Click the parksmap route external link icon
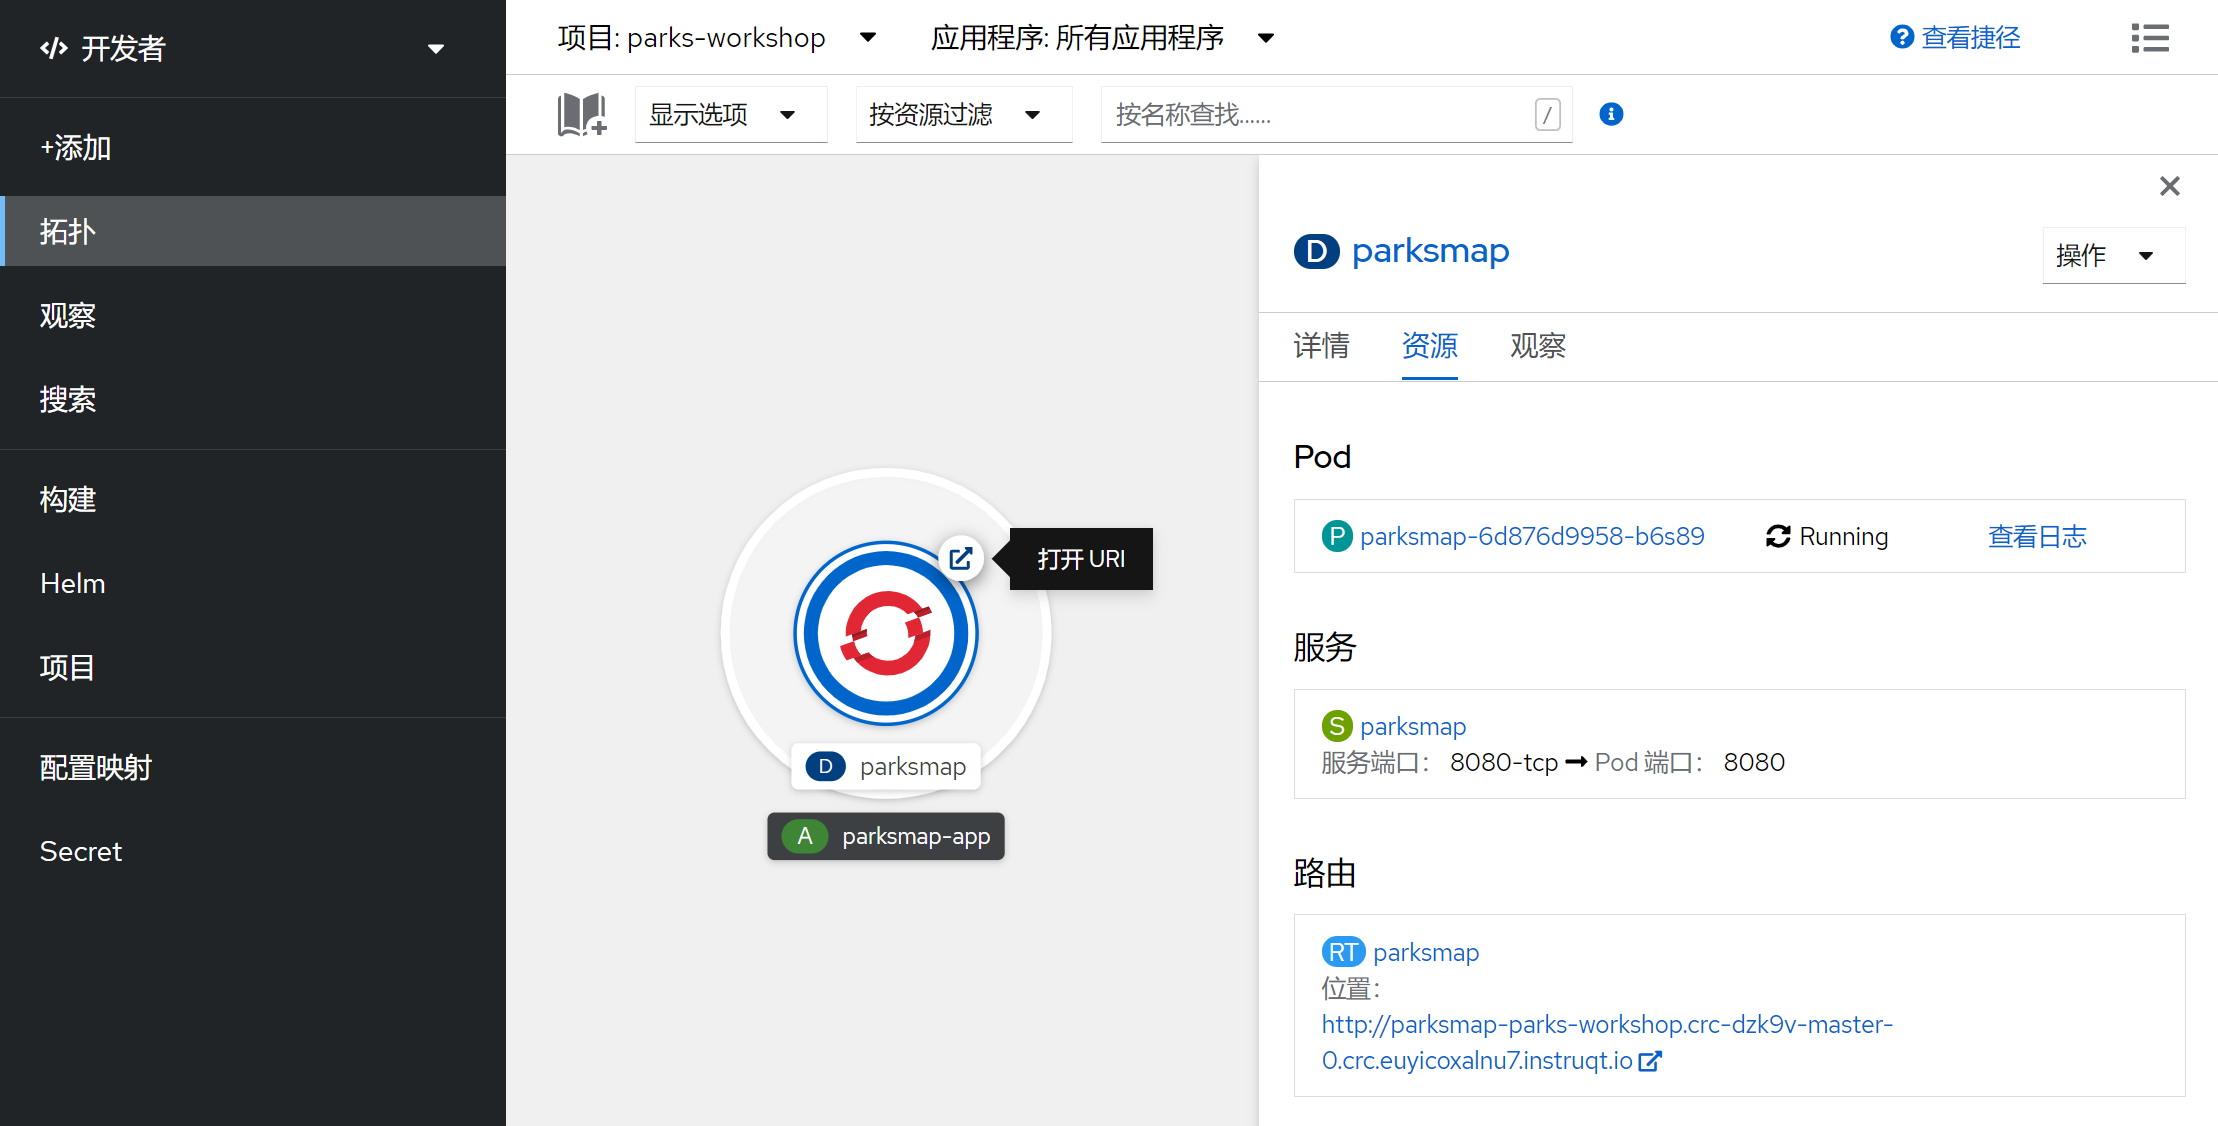Image resolution: width=2218 pixels, height=1126 pixels. (x=1651, y=1060)
